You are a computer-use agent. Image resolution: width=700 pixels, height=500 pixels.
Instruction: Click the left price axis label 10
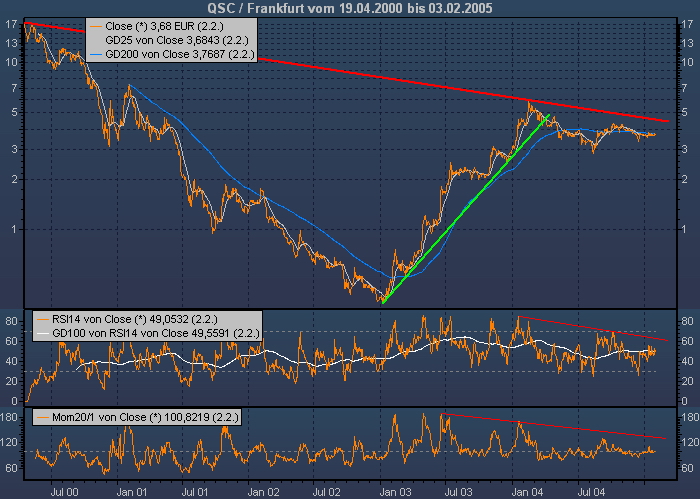(12, 62)
